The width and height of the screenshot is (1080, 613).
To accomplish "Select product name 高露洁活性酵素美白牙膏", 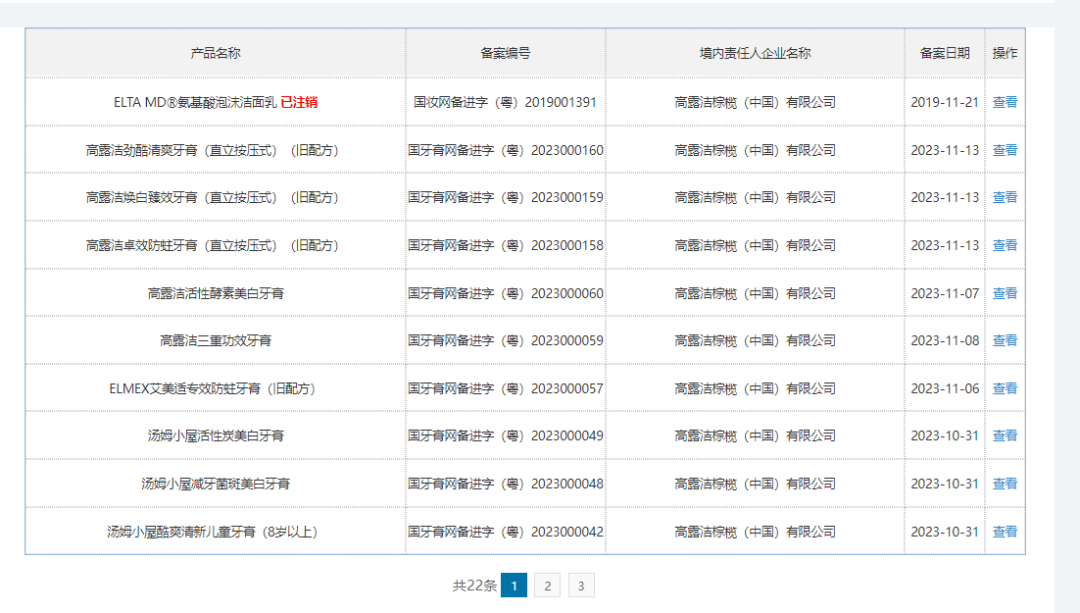I will (x=216, y=293).
